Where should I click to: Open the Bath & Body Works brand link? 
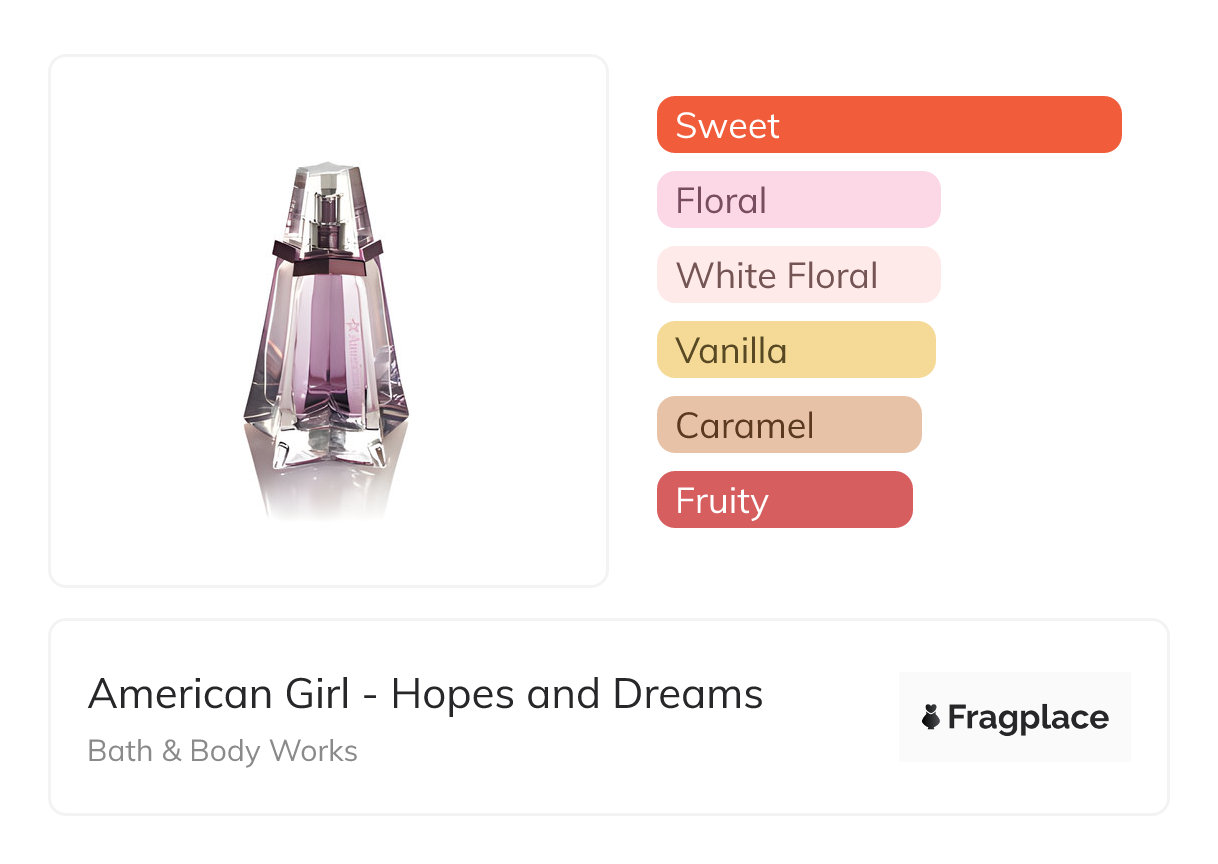(x=222, y=751)
